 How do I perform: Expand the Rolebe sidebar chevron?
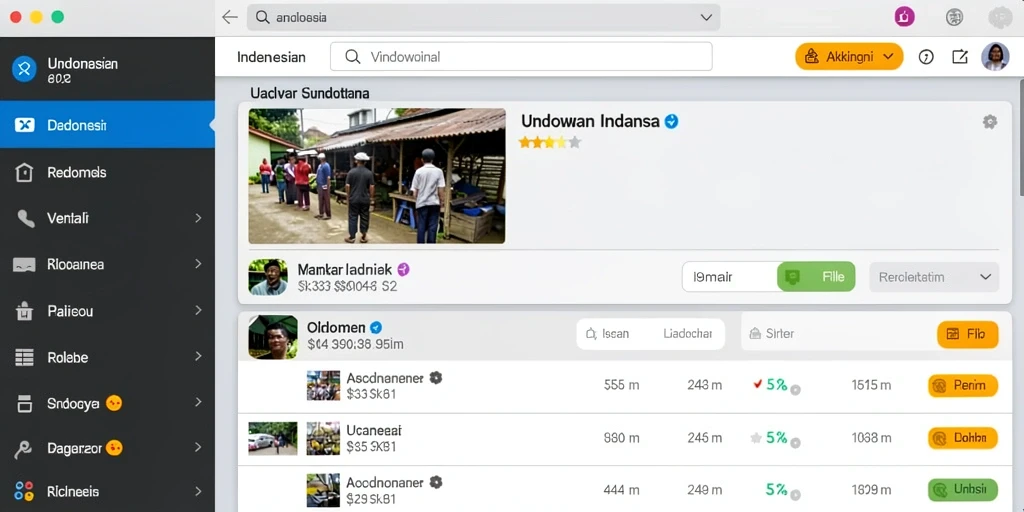(198, 357)
